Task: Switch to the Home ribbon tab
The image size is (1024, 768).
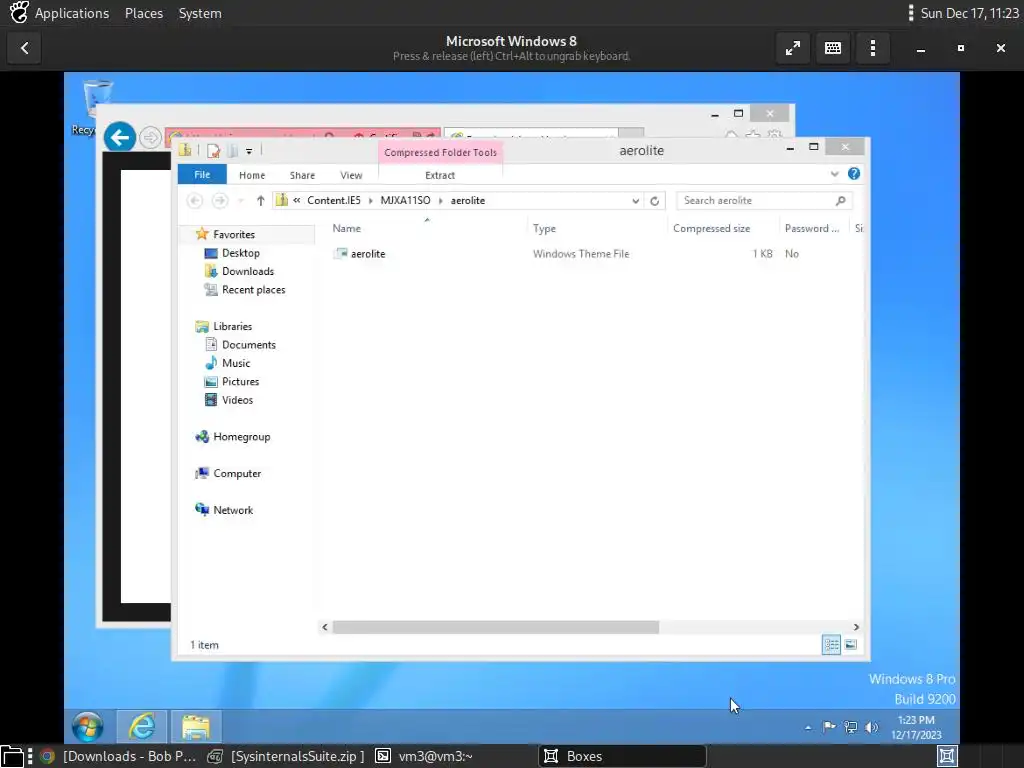Action: click(x=252, y=175)
